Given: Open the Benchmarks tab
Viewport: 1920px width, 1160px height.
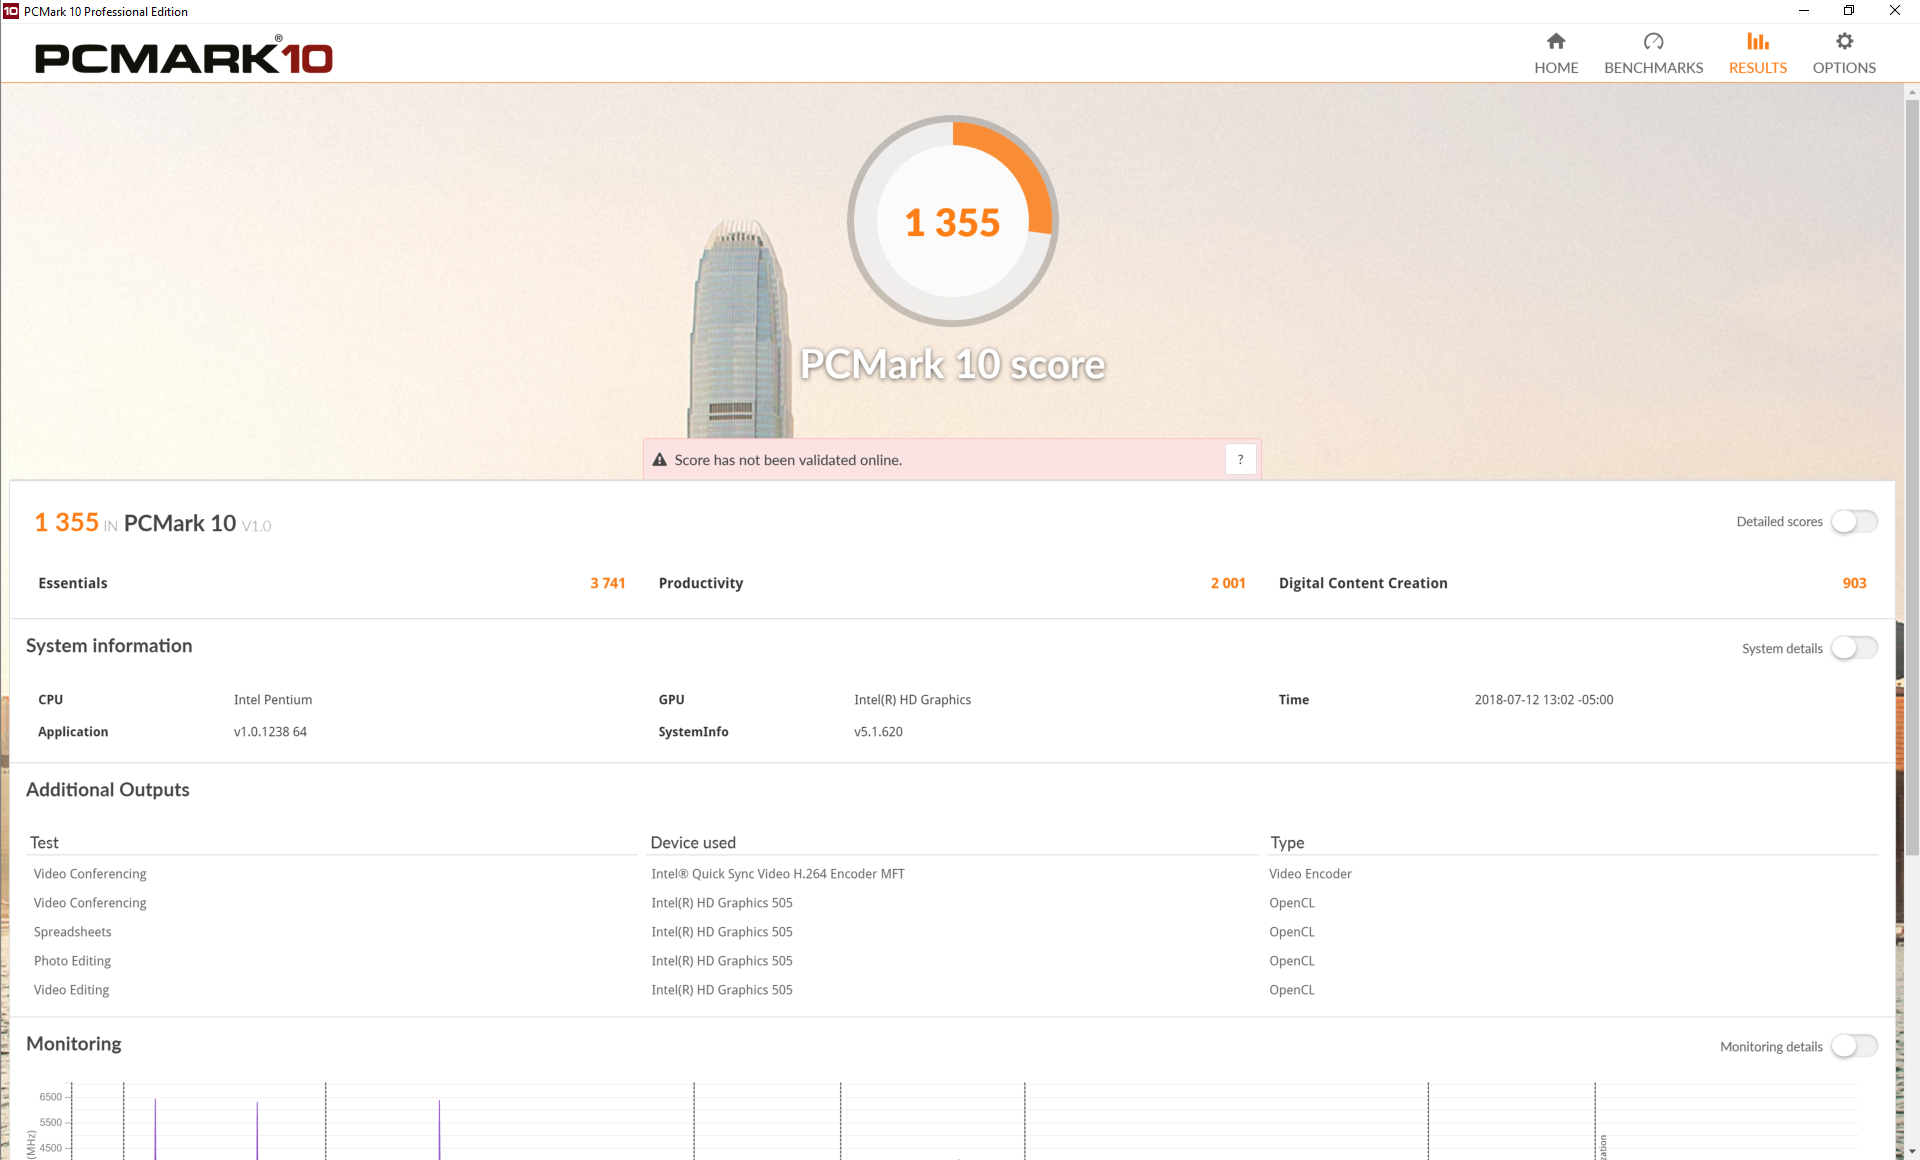Looking at the screenshot, I should 1653,53.
